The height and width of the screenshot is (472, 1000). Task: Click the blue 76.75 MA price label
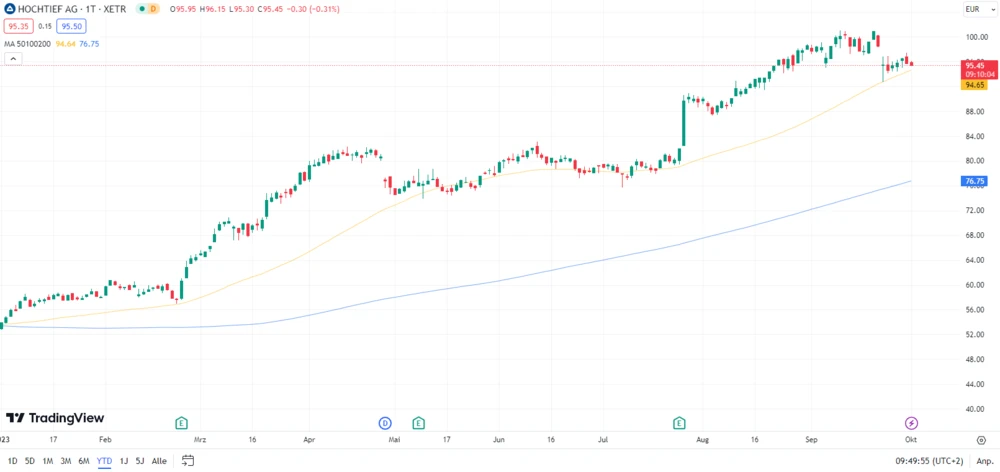click(975, 181)
